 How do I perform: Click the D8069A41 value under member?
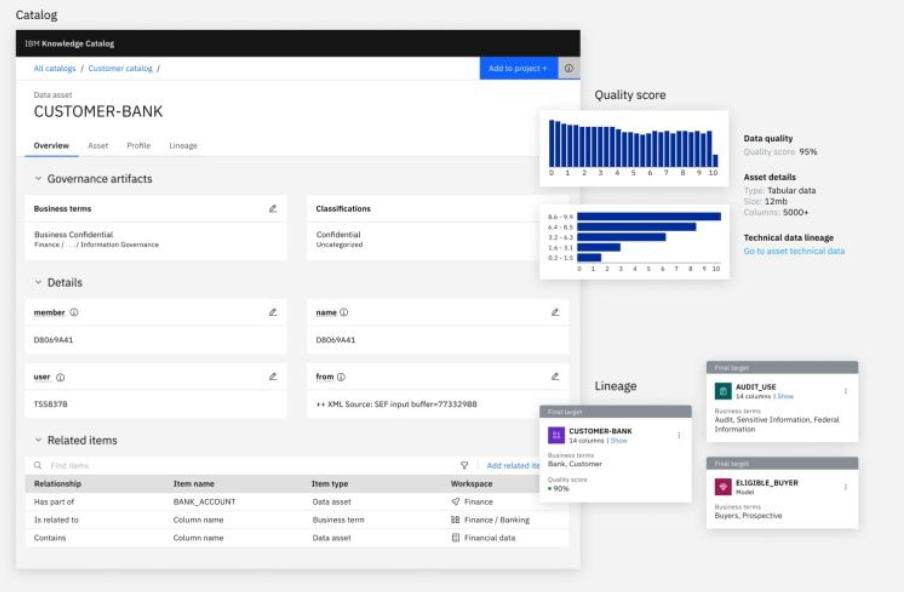(x=53, y=340)
